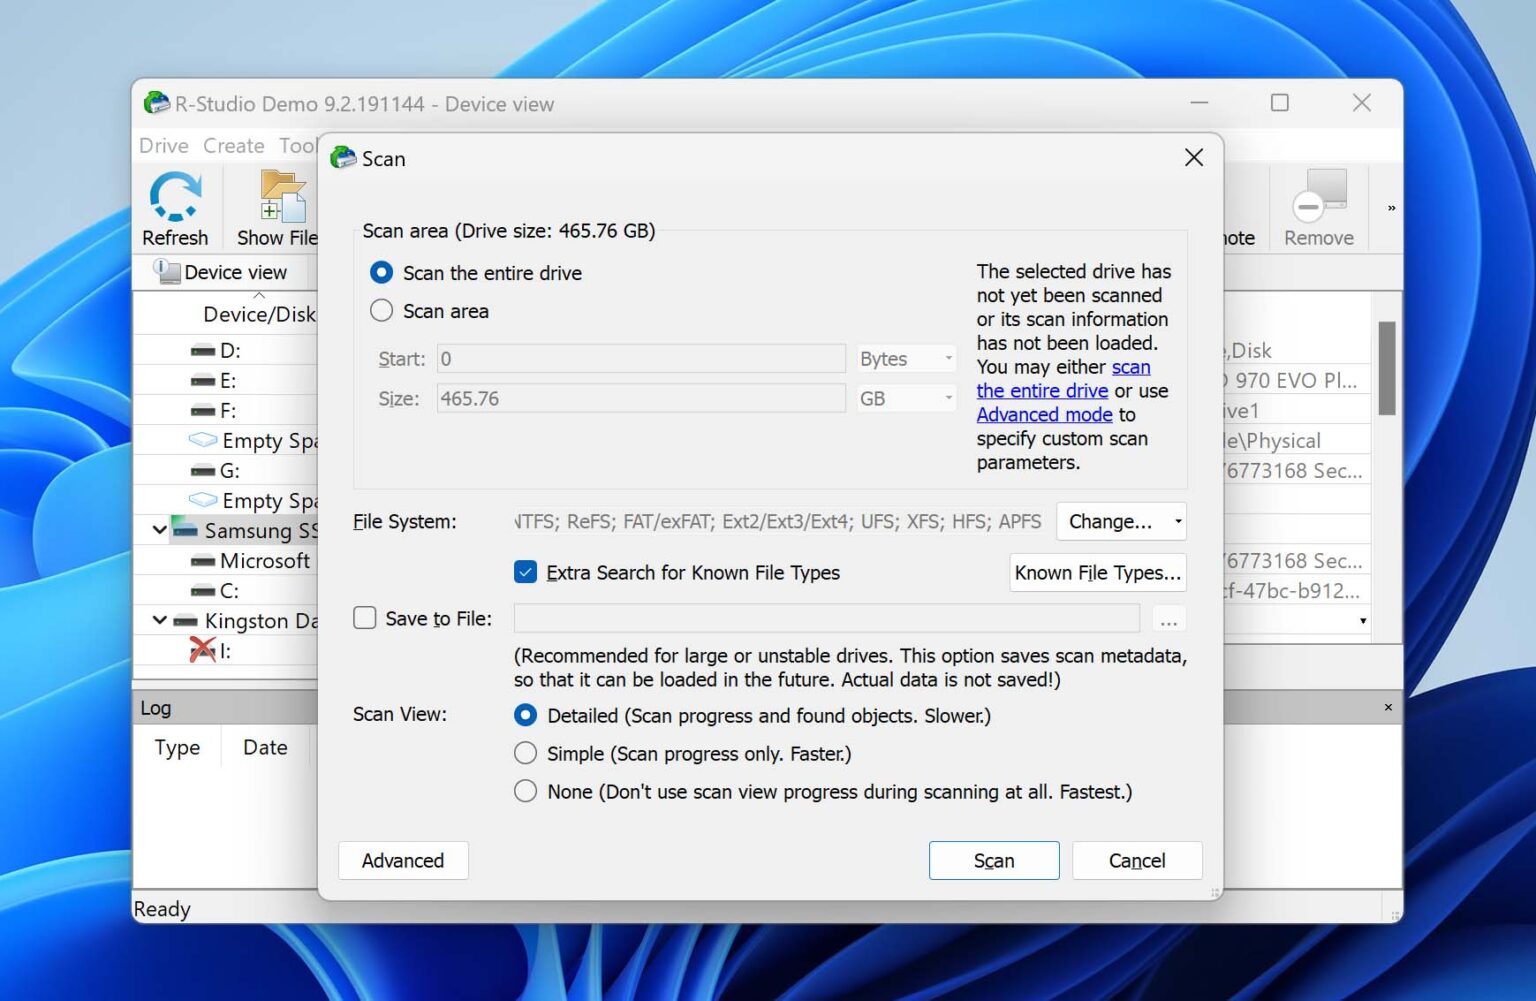Collapse the Samsung SSD tree node
The width and height of the screenshot is (1536, 1001).
(159, 530)
